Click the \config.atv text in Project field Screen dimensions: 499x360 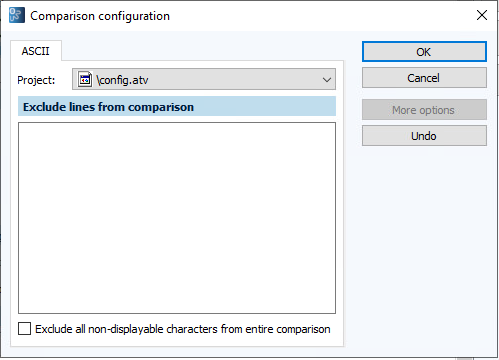(x=122, y=80)
